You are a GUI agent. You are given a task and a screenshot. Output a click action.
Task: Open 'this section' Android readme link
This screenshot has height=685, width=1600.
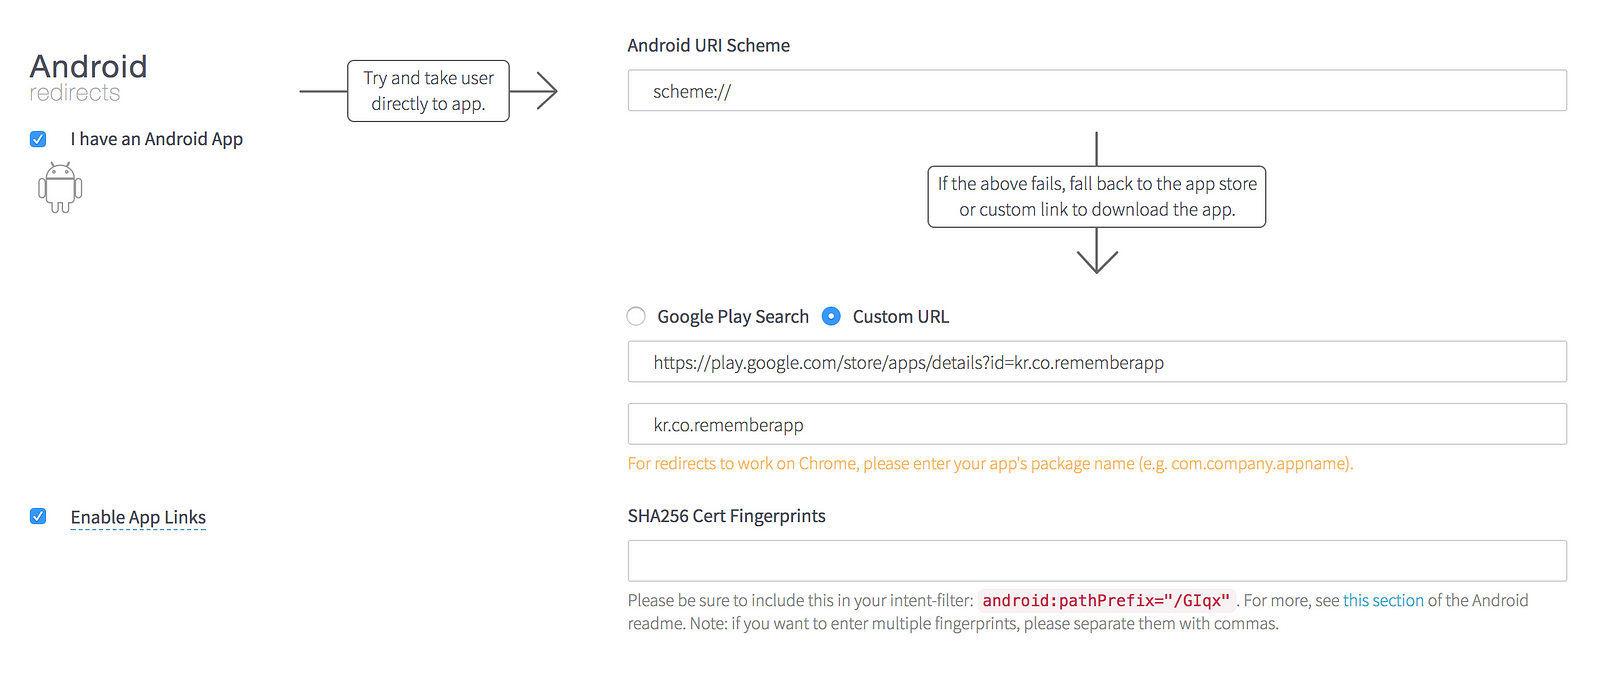1383,600
